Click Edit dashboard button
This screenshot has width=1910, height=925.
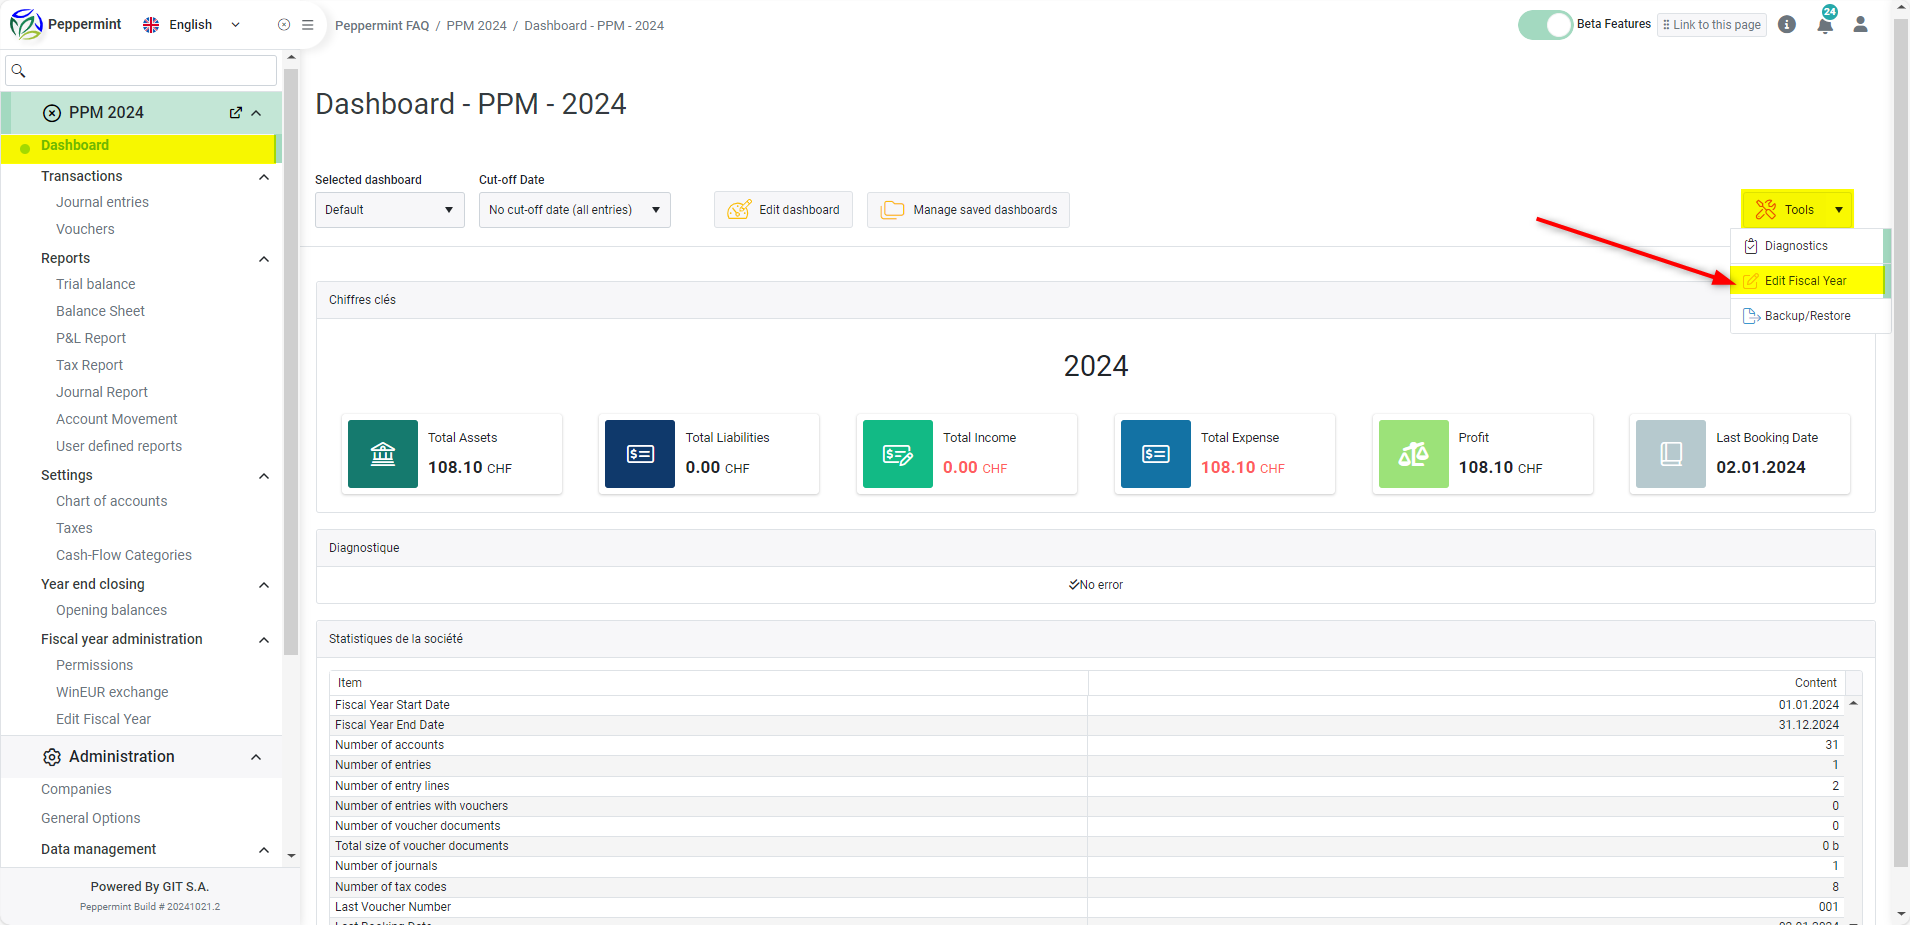pos(783,210)
